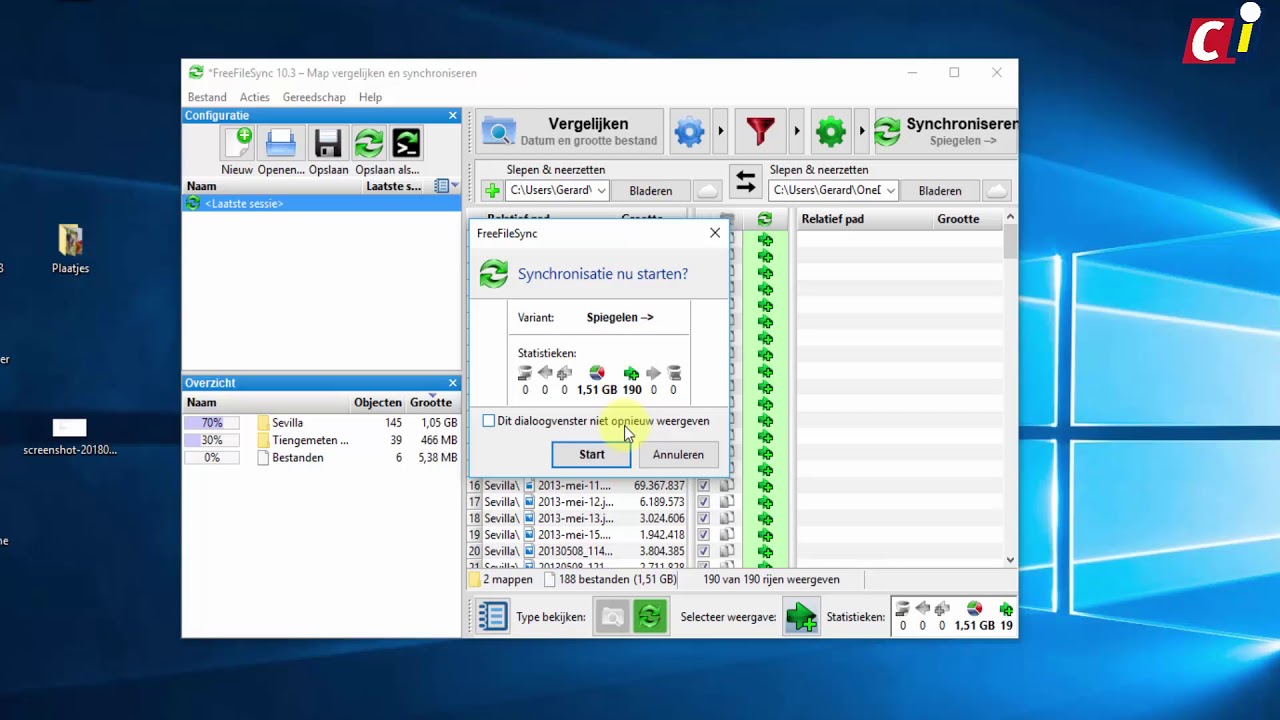Save as batch job terminal icon
Image resolution: width=1280 pixels, height=720 pixels.
406,143
